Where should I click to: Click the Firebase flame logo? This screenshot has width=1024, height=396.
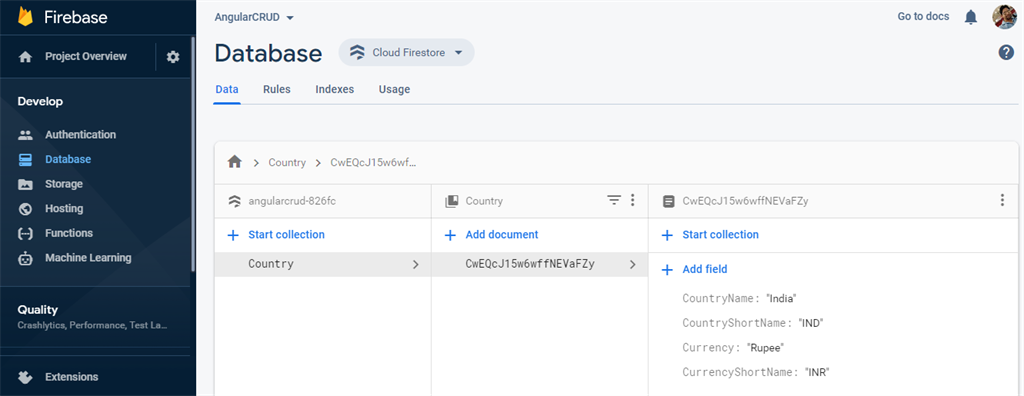coord(25,16)
